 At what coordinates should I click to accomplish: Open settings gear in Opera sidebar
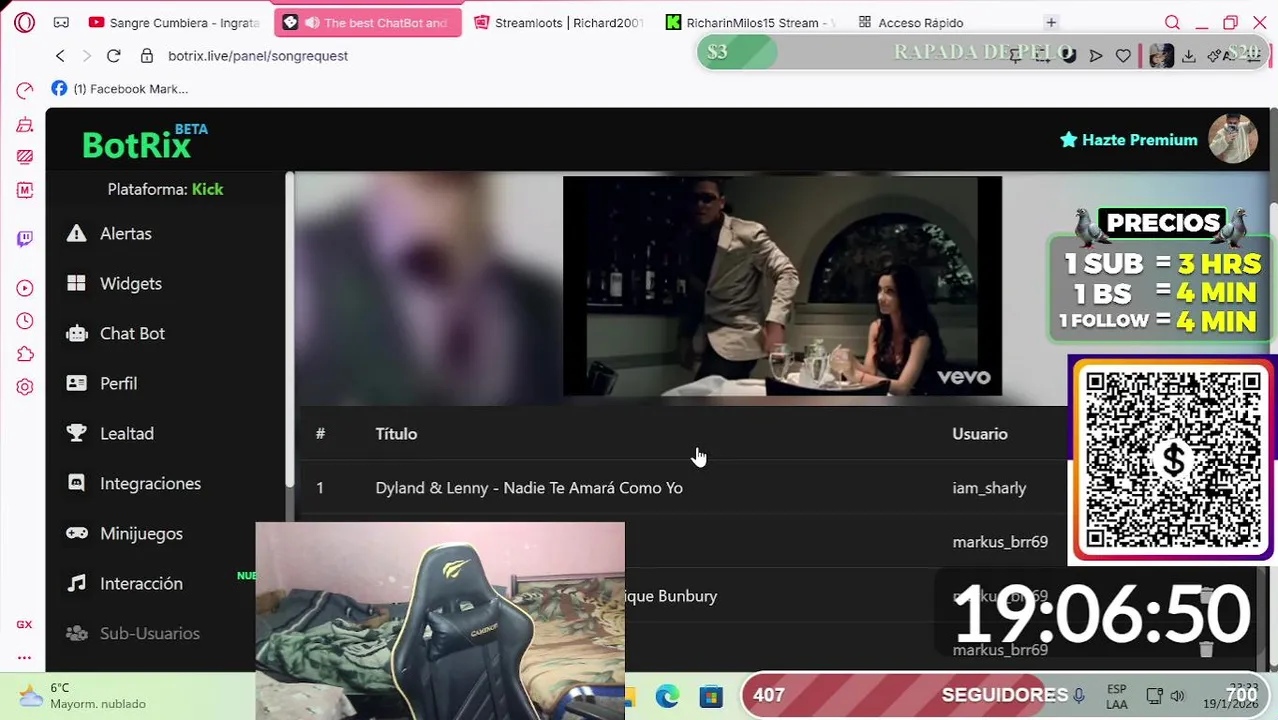pyautogui.click(x=24, y=387)
